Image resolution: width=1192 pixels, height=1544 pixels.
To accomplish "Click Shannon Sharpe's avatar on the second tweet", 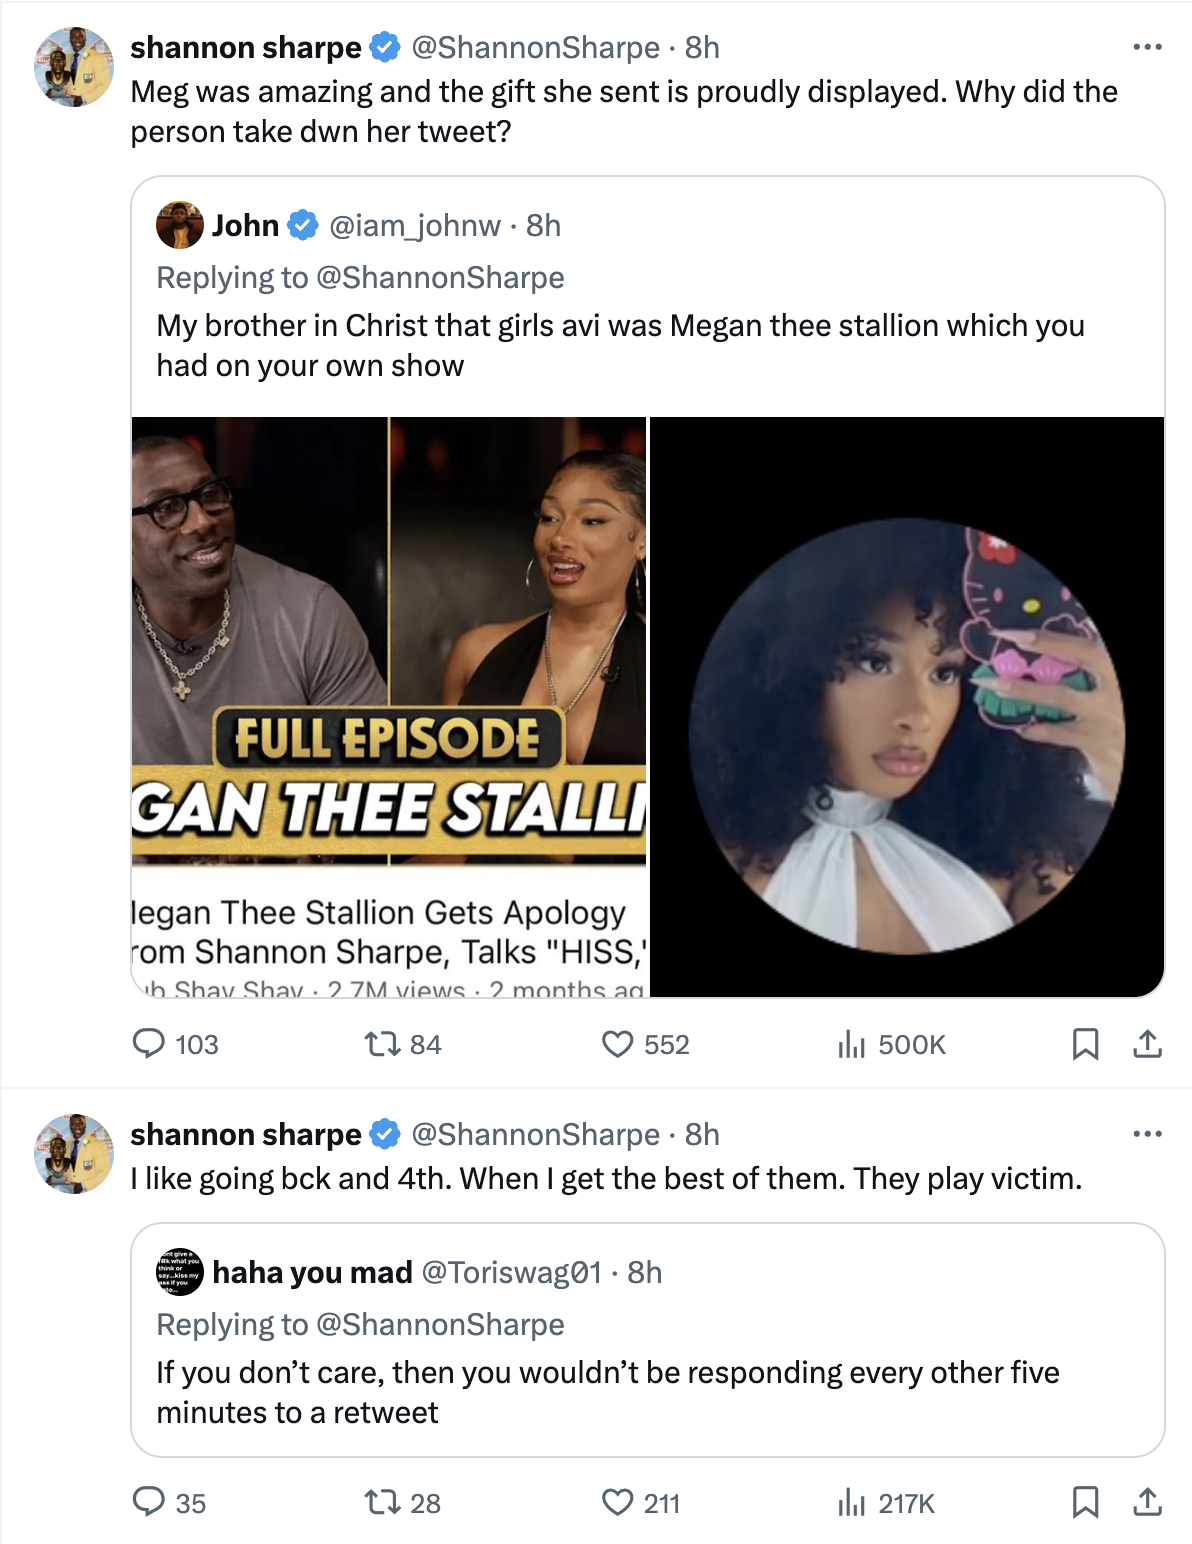I will (x=74, y=1154).
